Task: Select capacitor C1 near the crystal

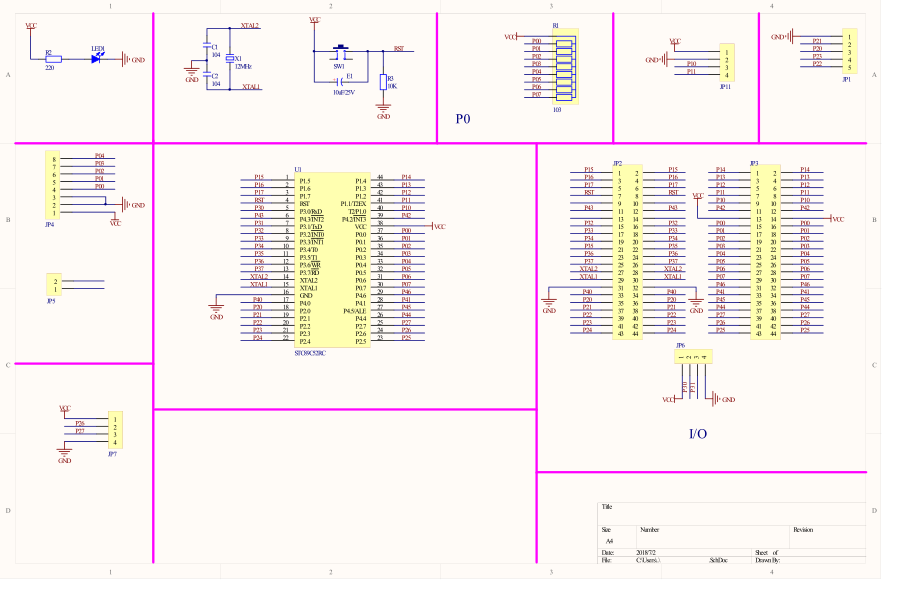Action: click(x=207, y=46)
